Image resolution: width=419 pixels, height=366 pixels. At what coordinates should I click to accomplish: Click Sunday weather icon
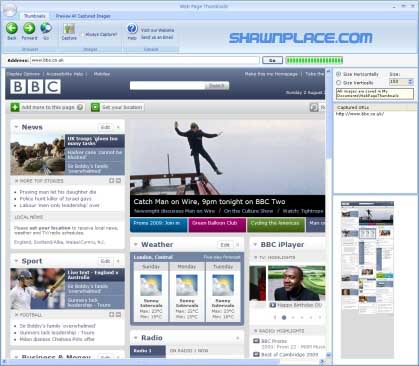pos(151,285)
